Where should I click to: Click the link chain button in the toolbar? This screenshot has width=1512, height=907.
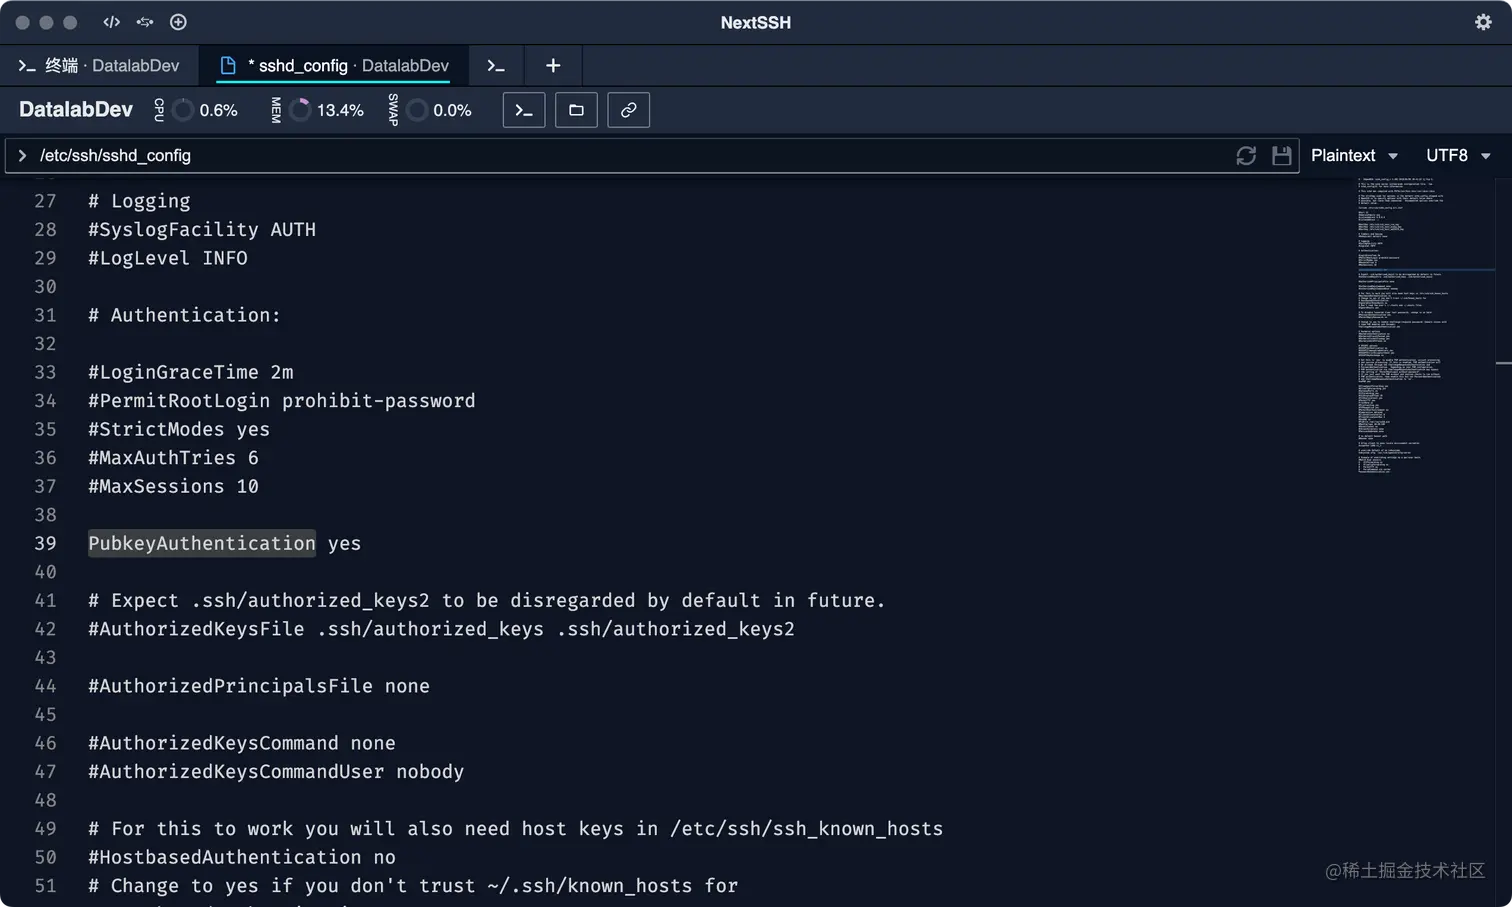tap(628, 110)
